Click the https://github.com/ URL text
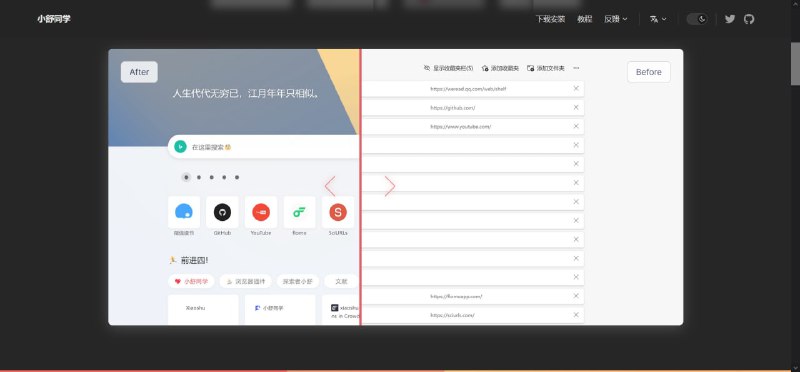The height and width of the screenshot is (372, 800). [x=453, y=108]
